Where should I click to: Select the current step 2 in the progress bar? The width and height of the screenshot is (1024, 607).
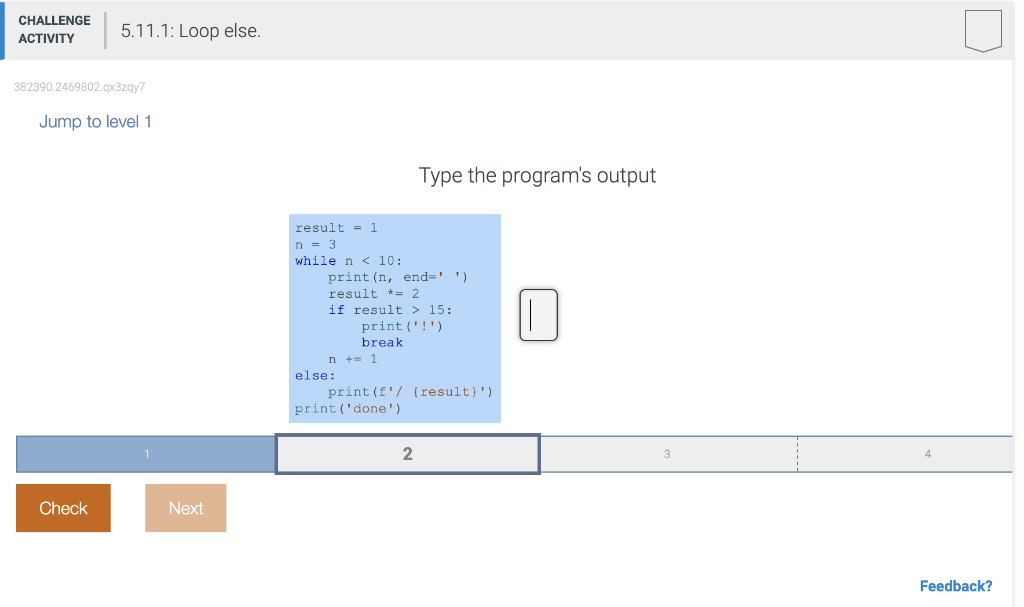click(x=407, y=454)
